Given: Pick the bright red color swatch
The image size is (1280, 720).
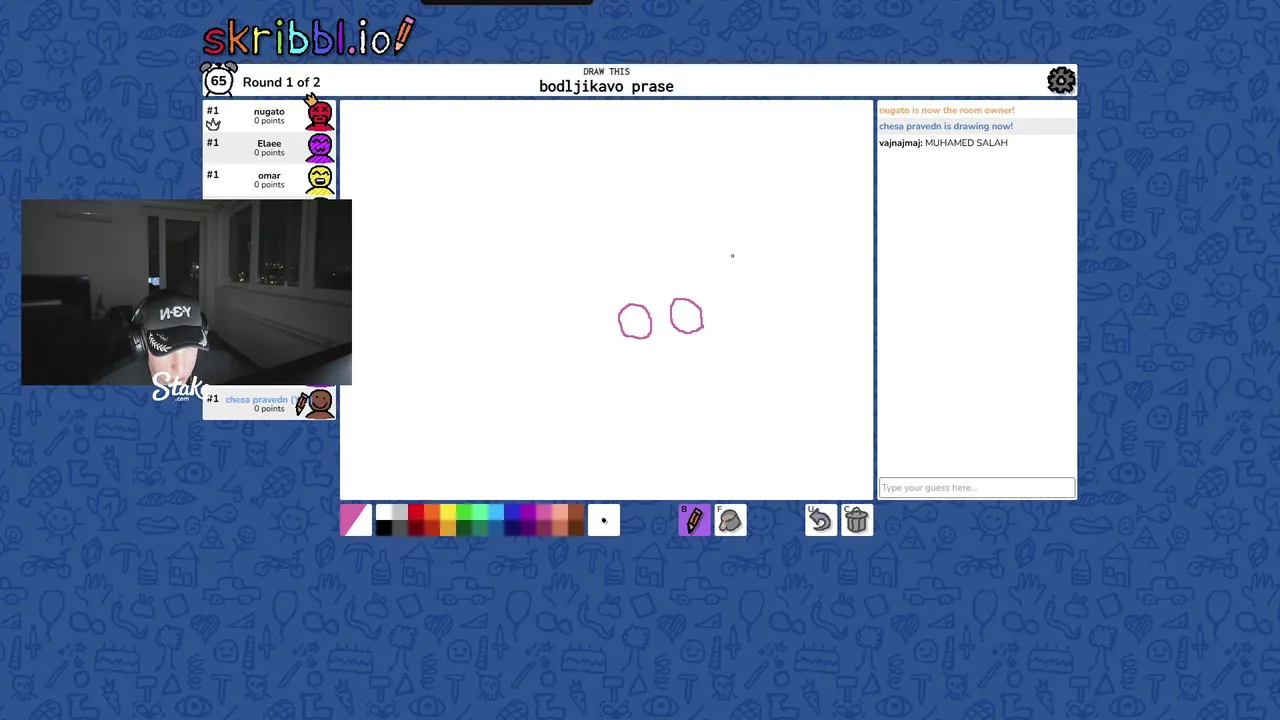Looking at the screenshot, I should tap(416, 512).
